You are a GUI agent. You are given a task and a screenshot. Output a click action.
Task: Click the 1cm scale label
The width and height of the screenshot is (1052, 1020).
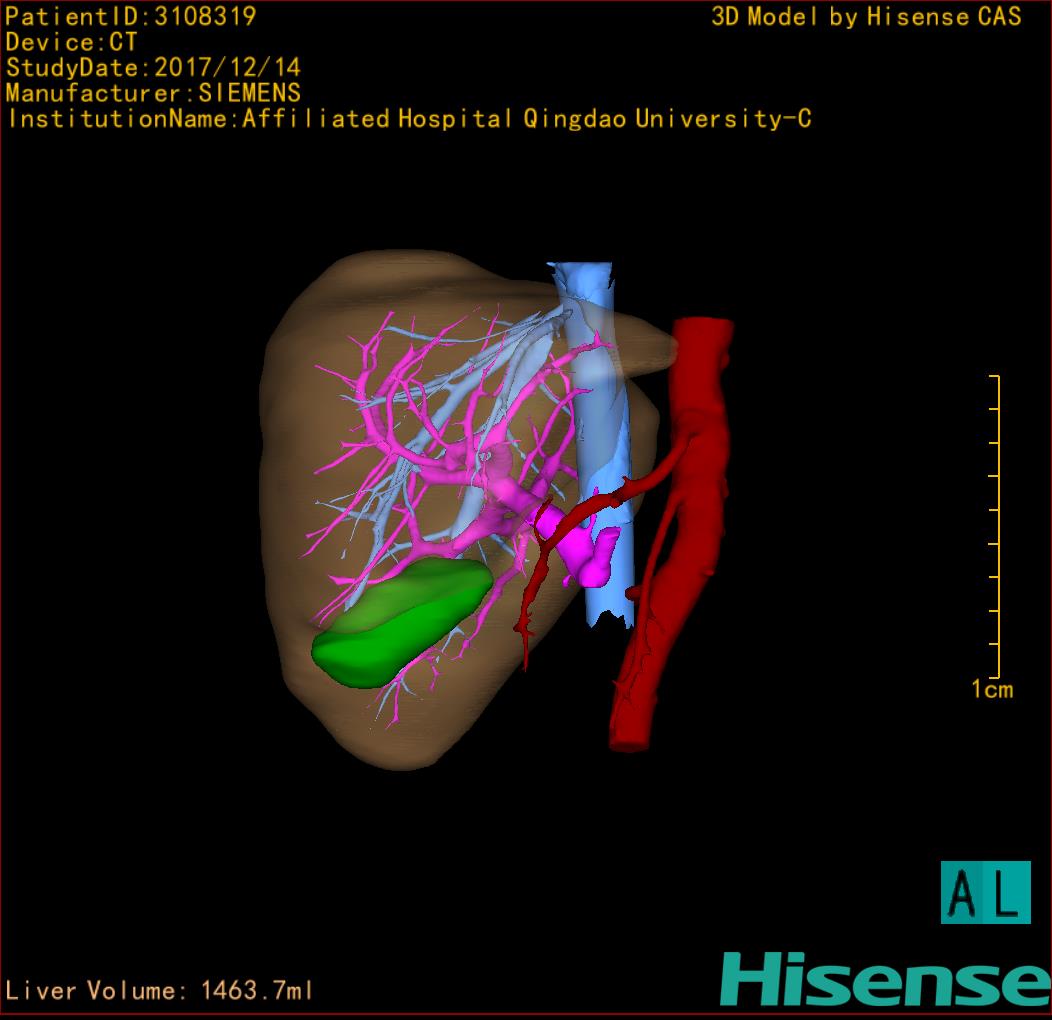click(991, 689)
